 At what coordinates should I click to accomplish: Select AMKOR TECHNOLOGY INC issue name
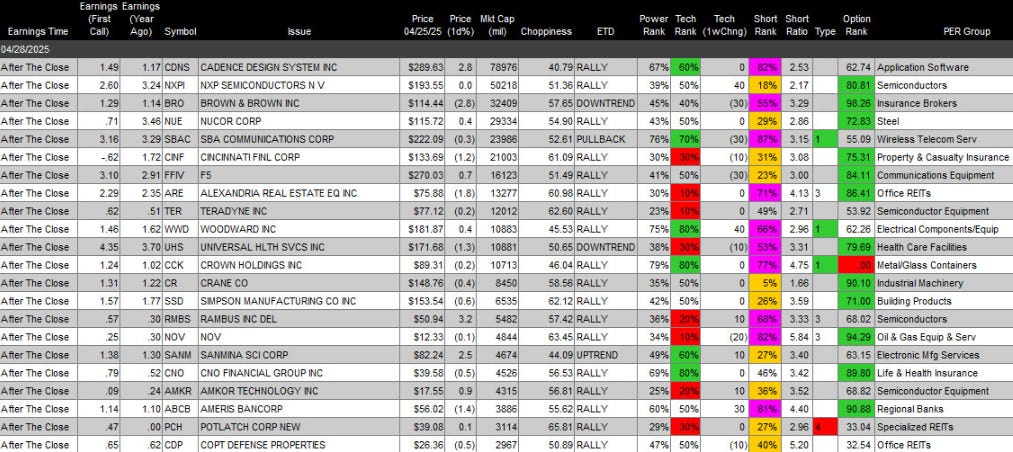click(x=259, y=391)
